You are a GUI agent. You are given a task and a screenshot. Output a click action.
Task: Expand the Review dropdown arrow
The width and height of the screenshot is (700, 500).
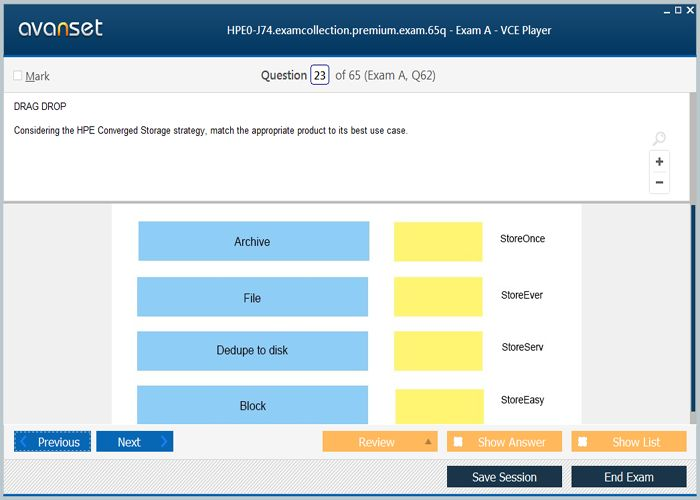tap(428, 442)
